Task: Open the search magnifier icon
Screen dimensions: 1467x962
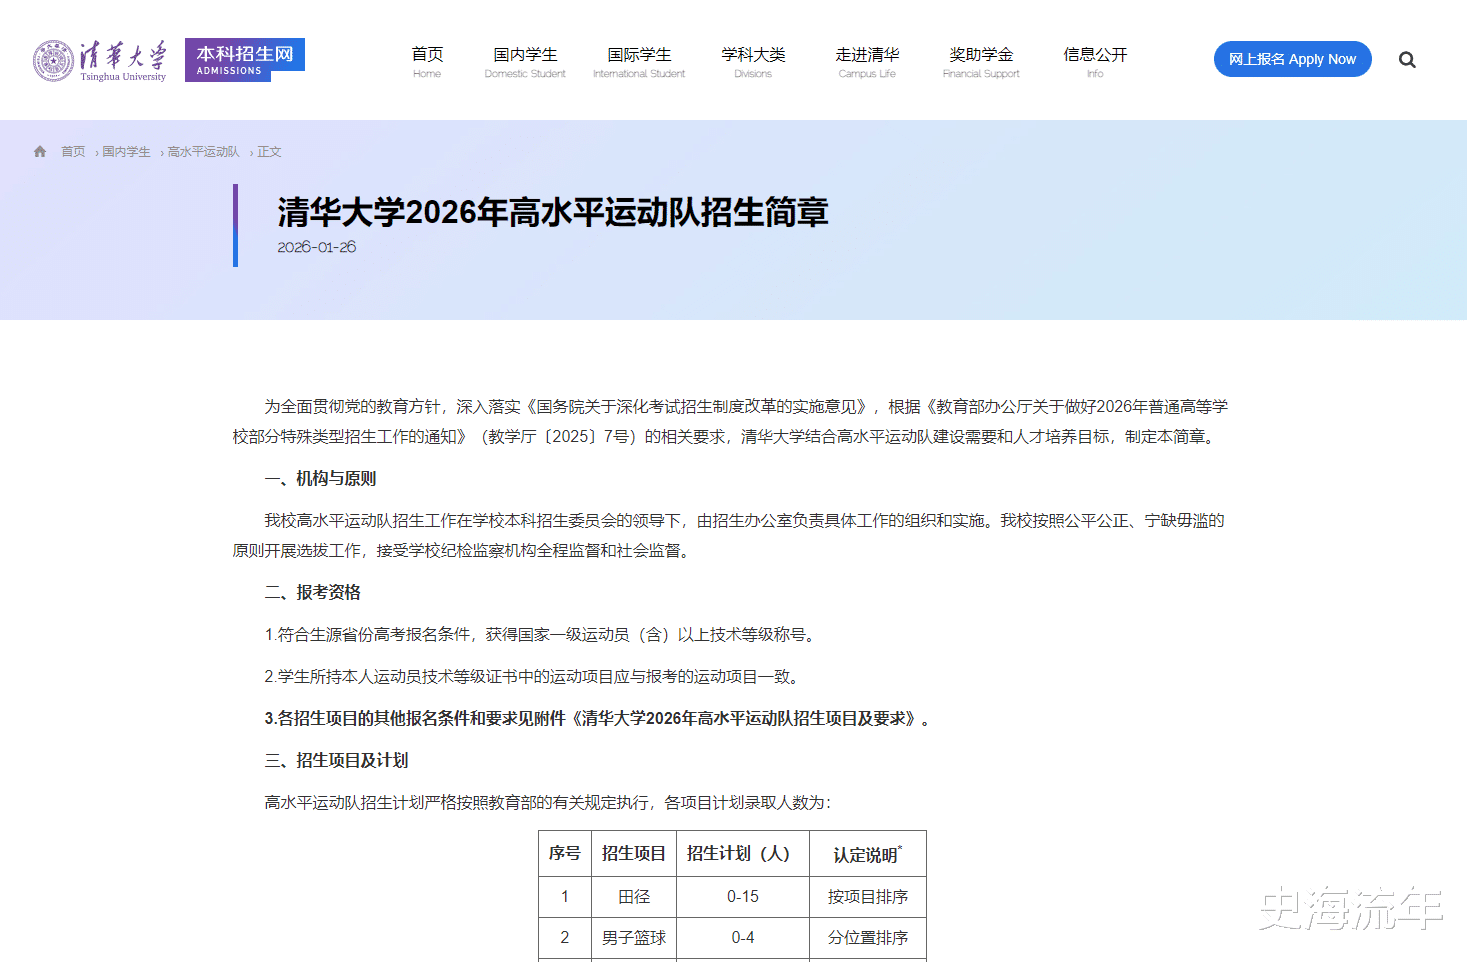Action: pos(1407,60)
